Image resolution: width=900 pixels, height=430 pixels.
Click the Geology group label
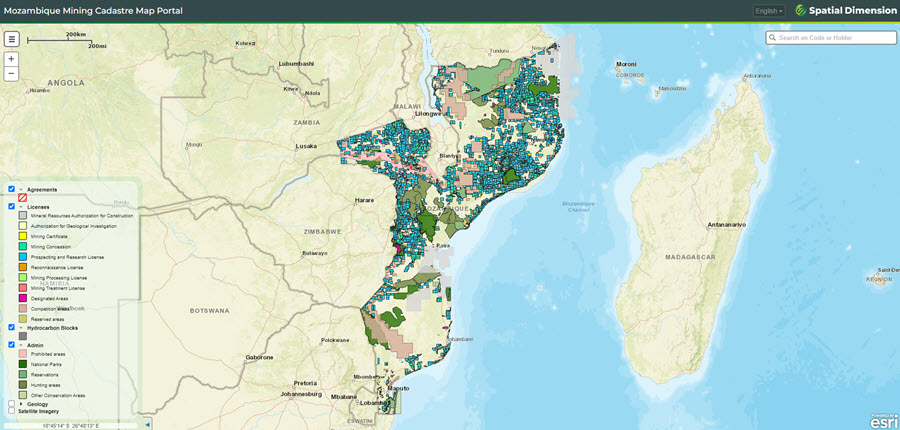[x=37, y=405]
